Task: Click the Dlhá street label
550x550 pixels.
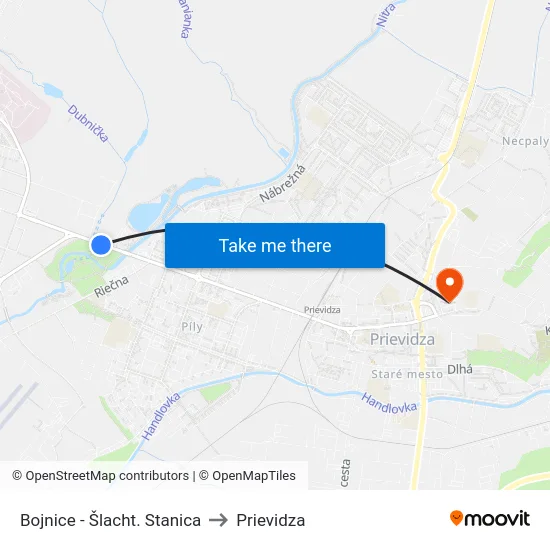Action: [x=460, y=369]
